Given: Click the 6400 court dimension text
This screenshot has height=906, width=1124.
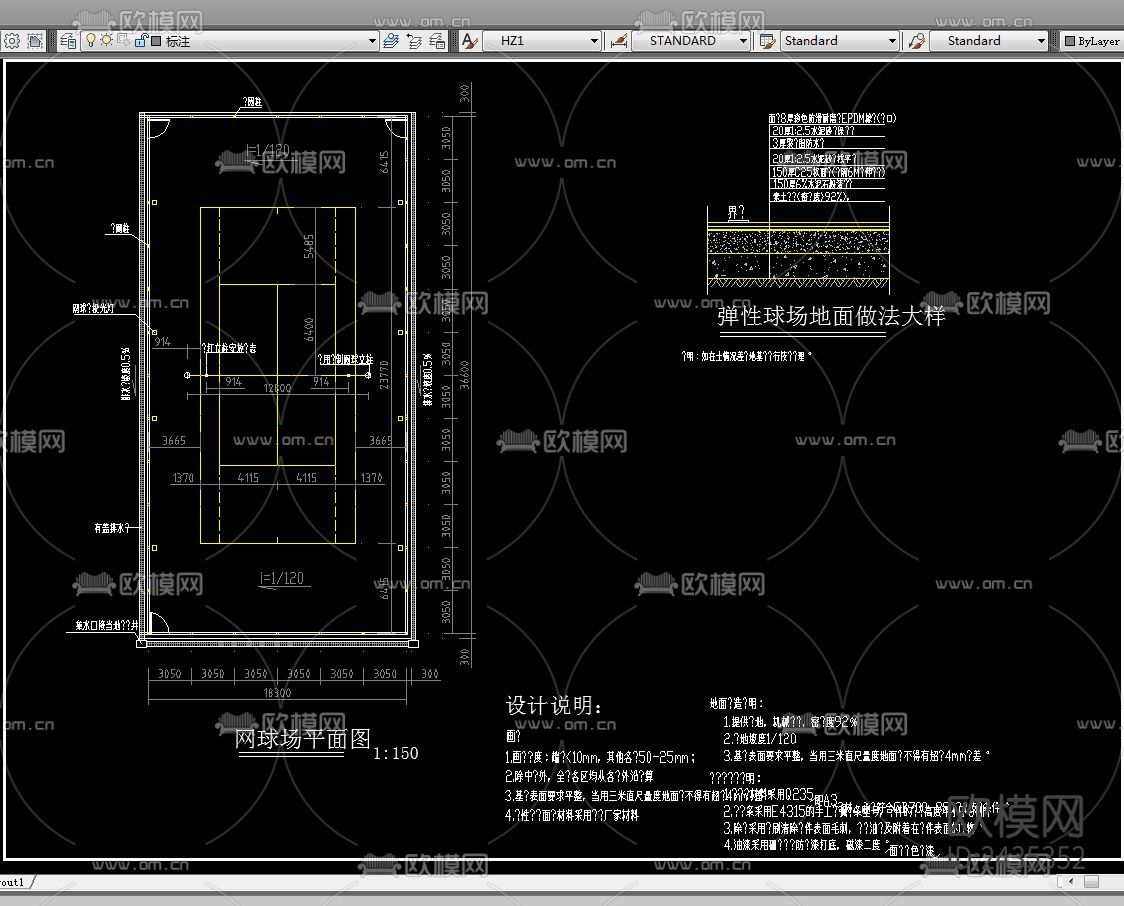Looking at the screenshot, I should coord(309,329).
